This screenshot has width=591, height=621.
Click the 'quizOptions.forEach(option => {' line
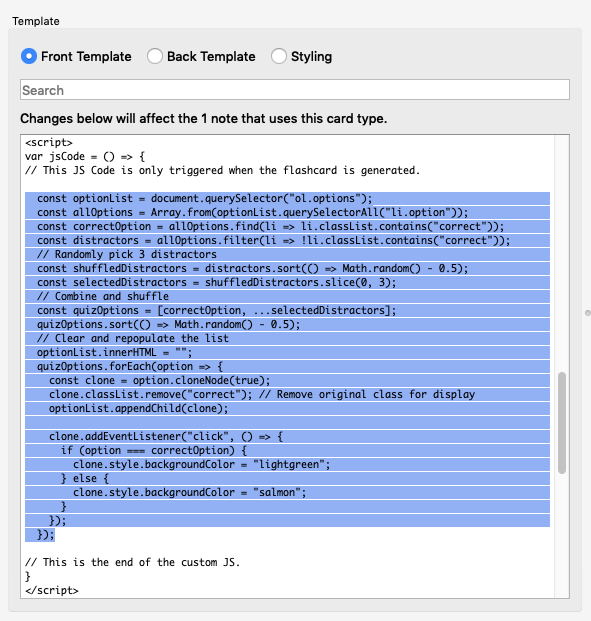[130, 366]
